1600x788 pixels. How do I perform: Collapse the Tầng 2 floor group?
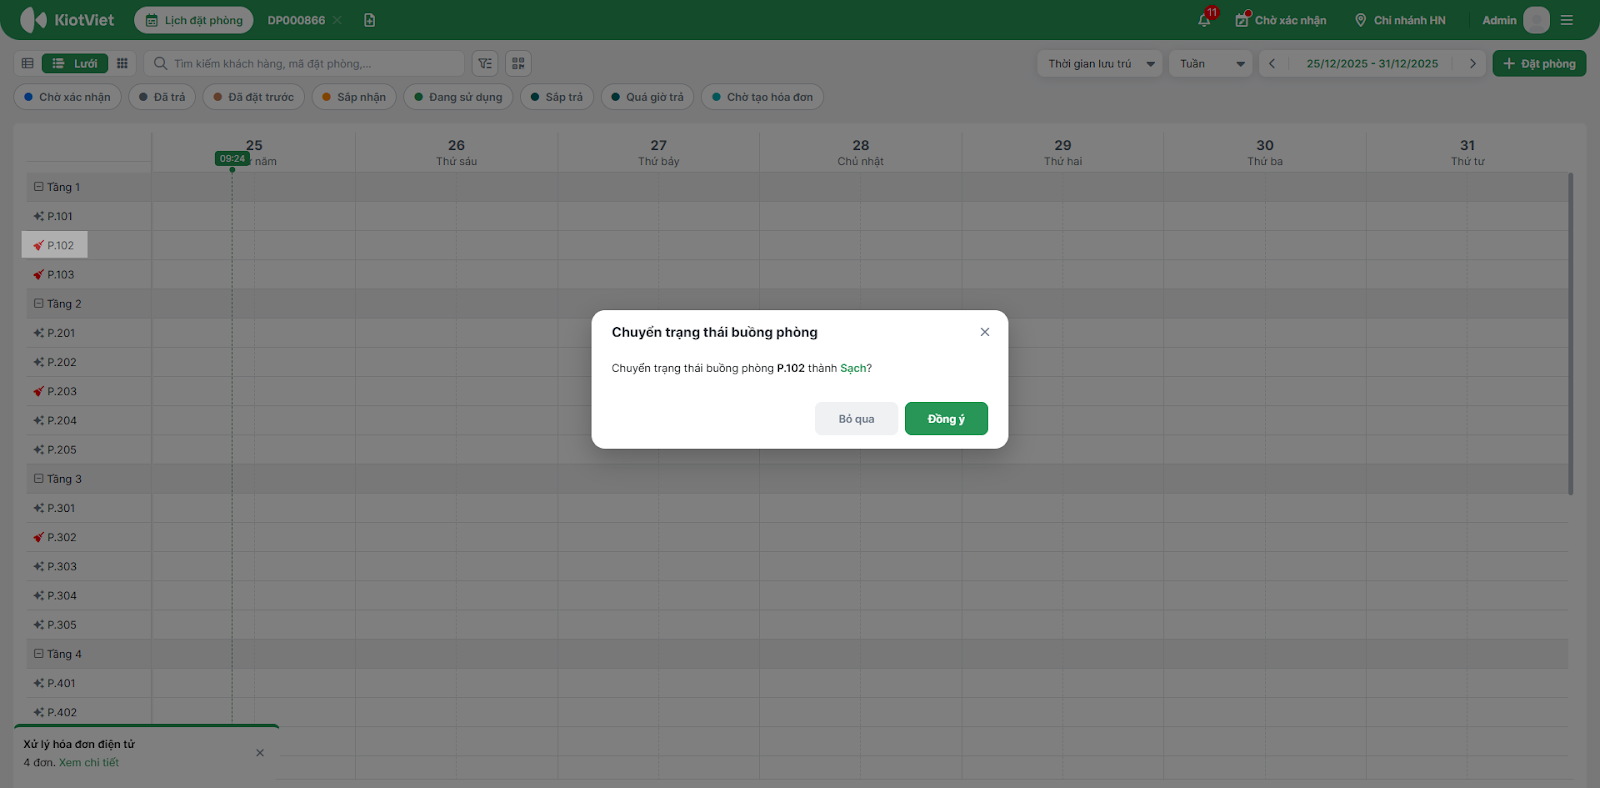39,304
